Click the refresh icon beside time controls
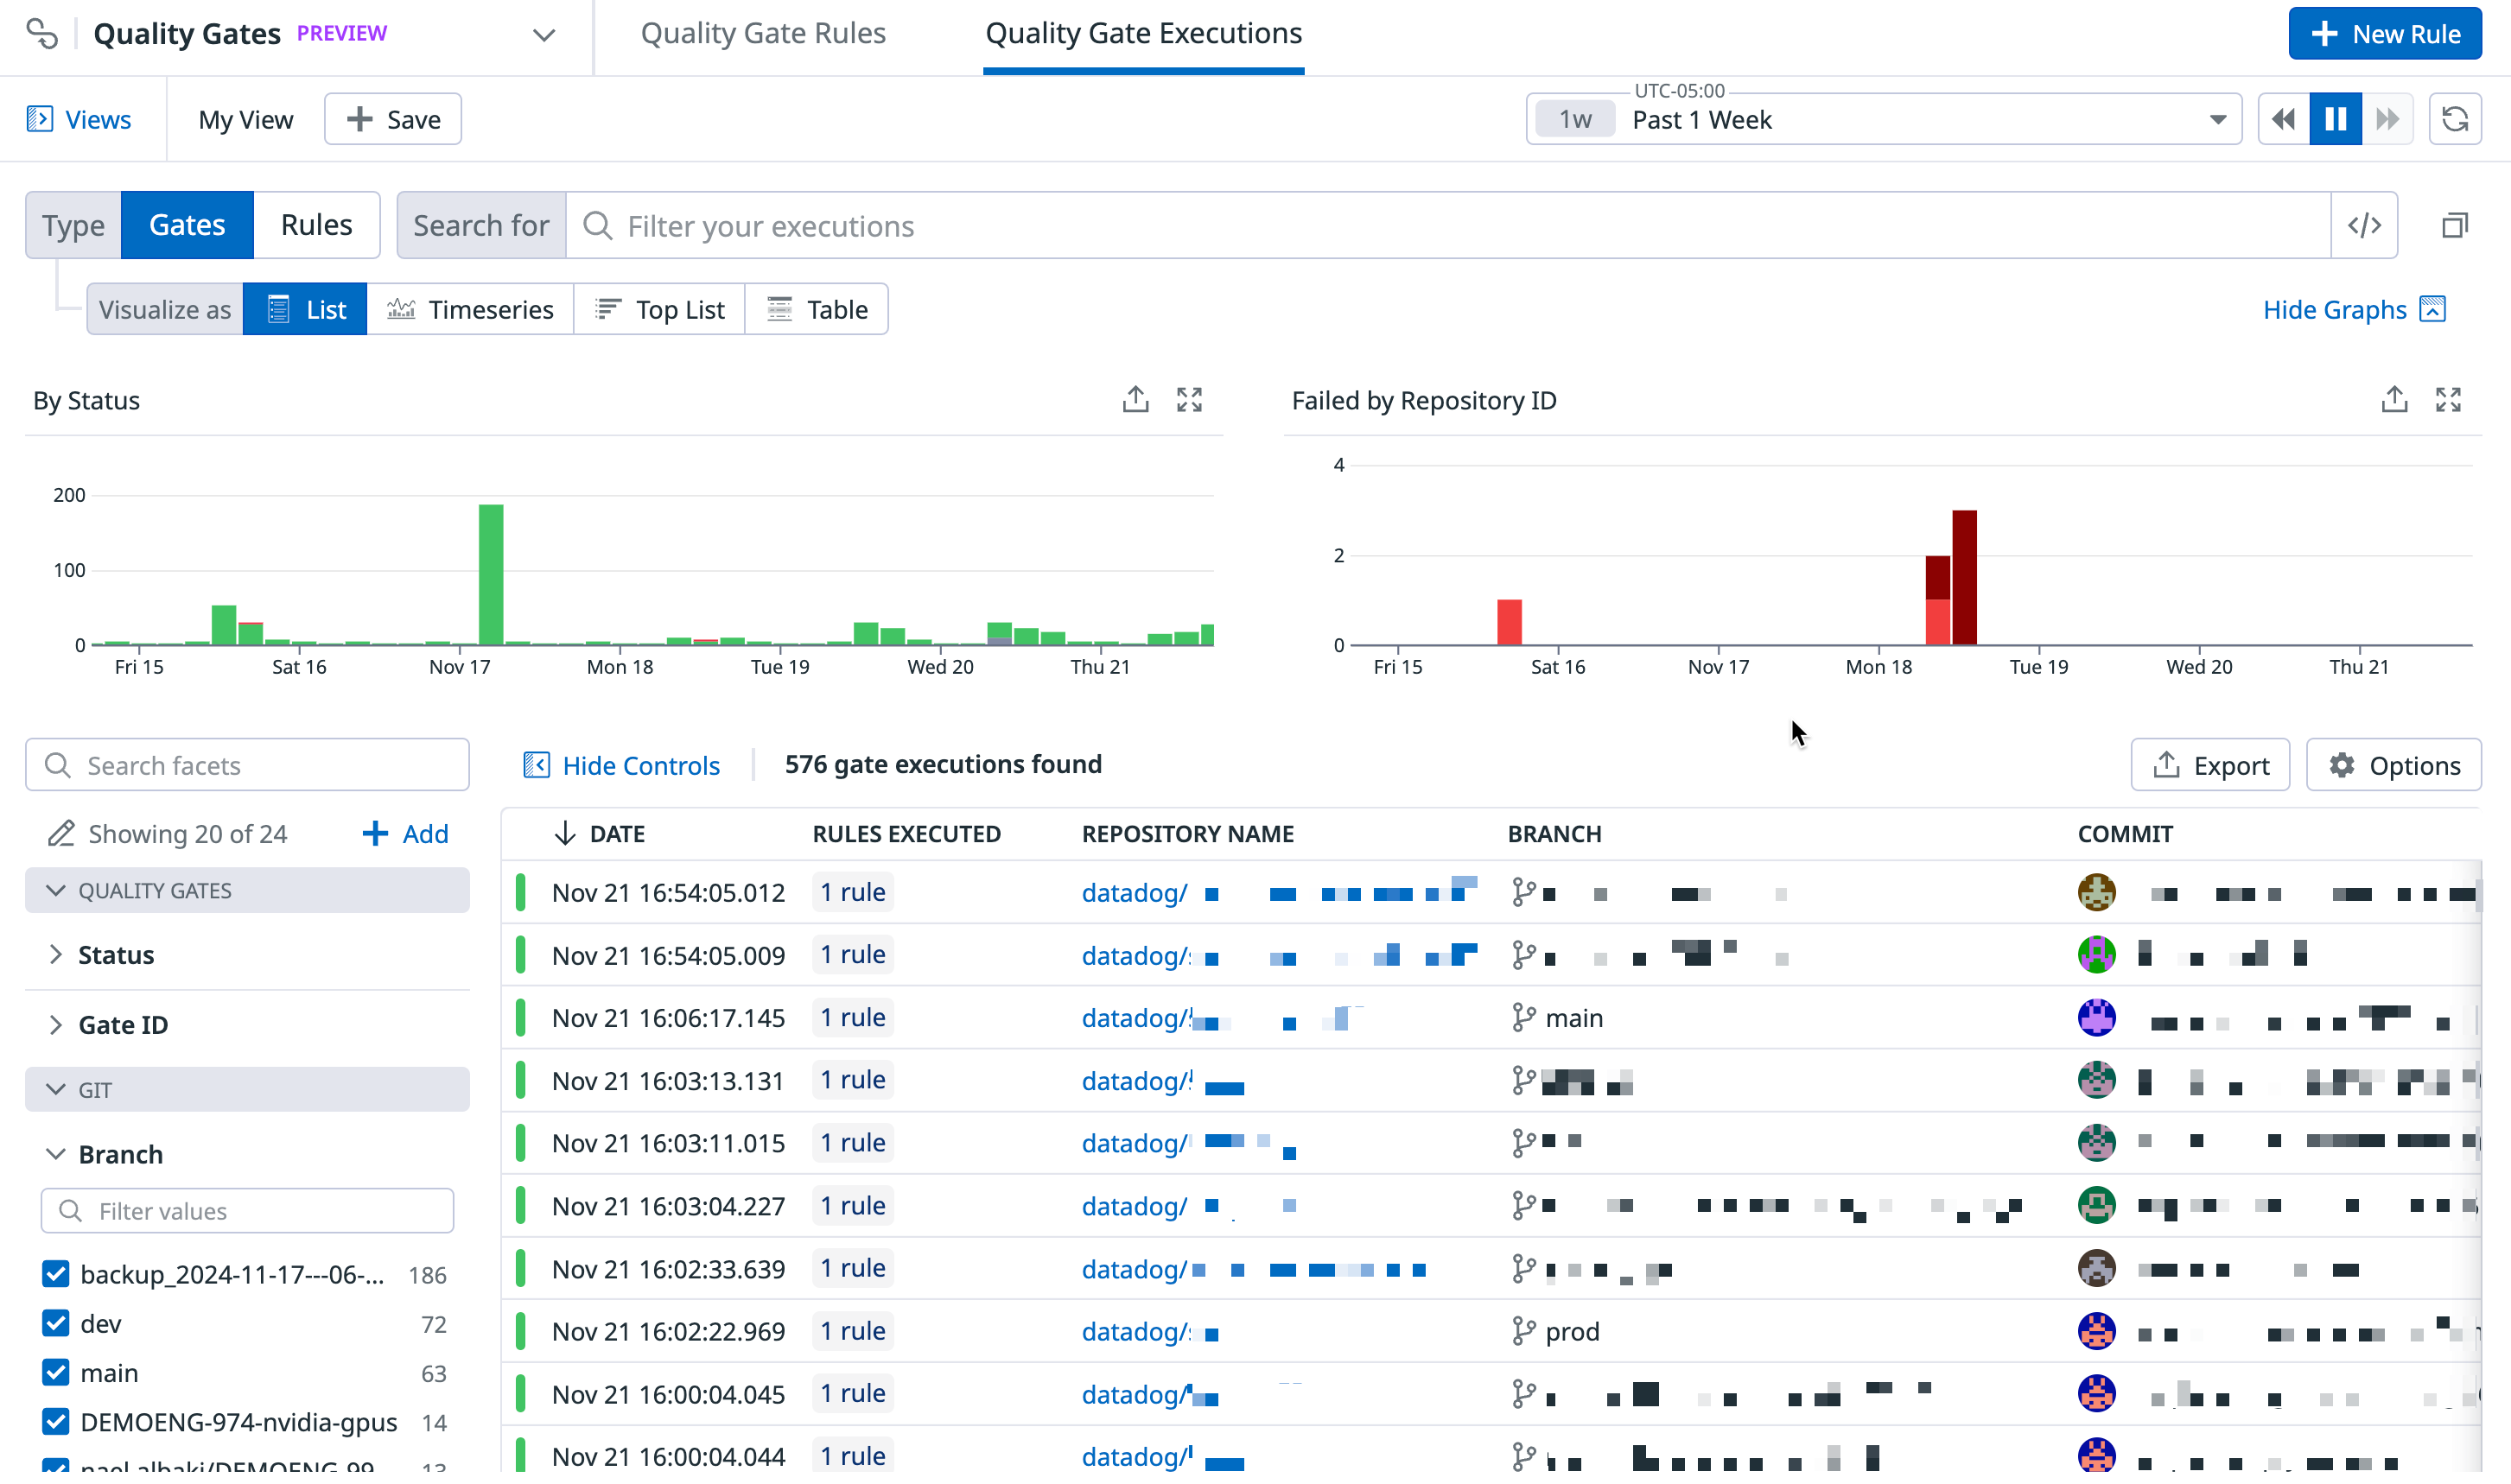 pyautogui.click(x=2454, y=120)
